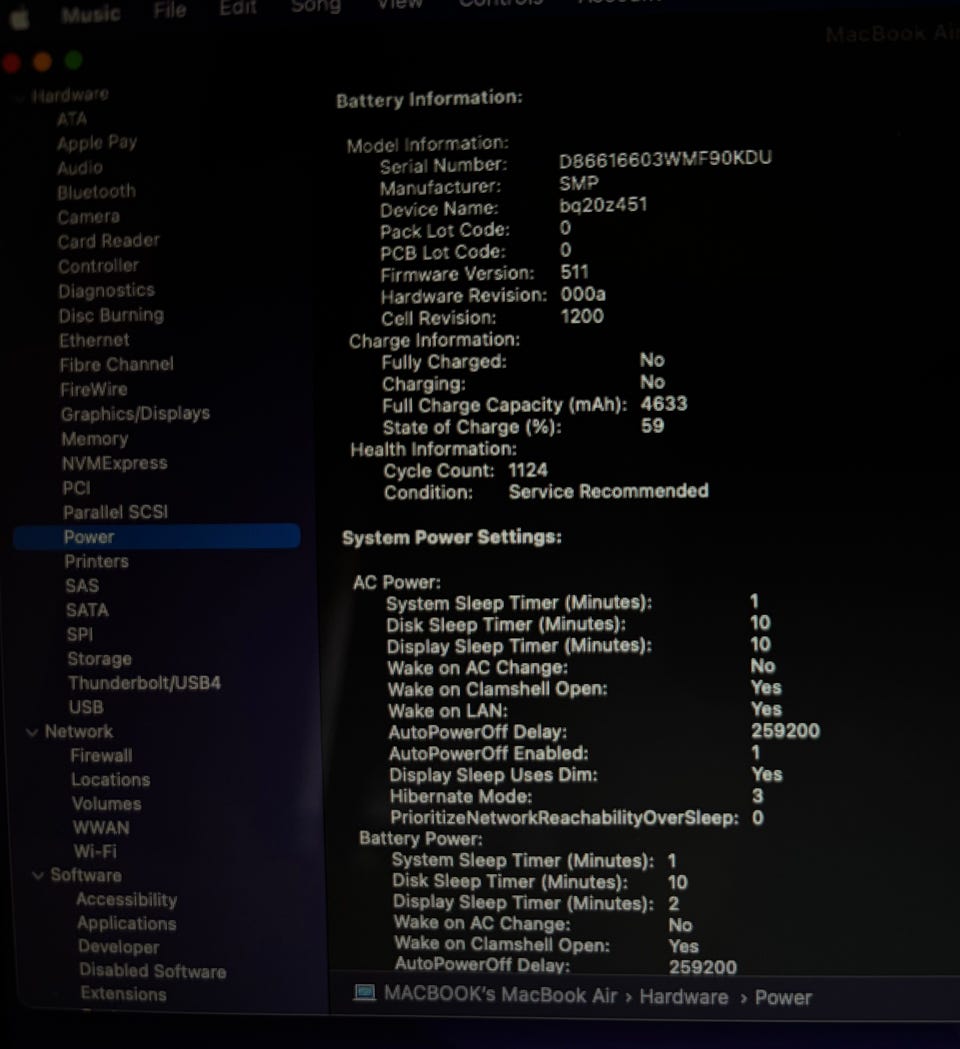Click the serial number D86616603WMF90KDU
Viewport: 960px width, 1049px height.
coord(665,159)
